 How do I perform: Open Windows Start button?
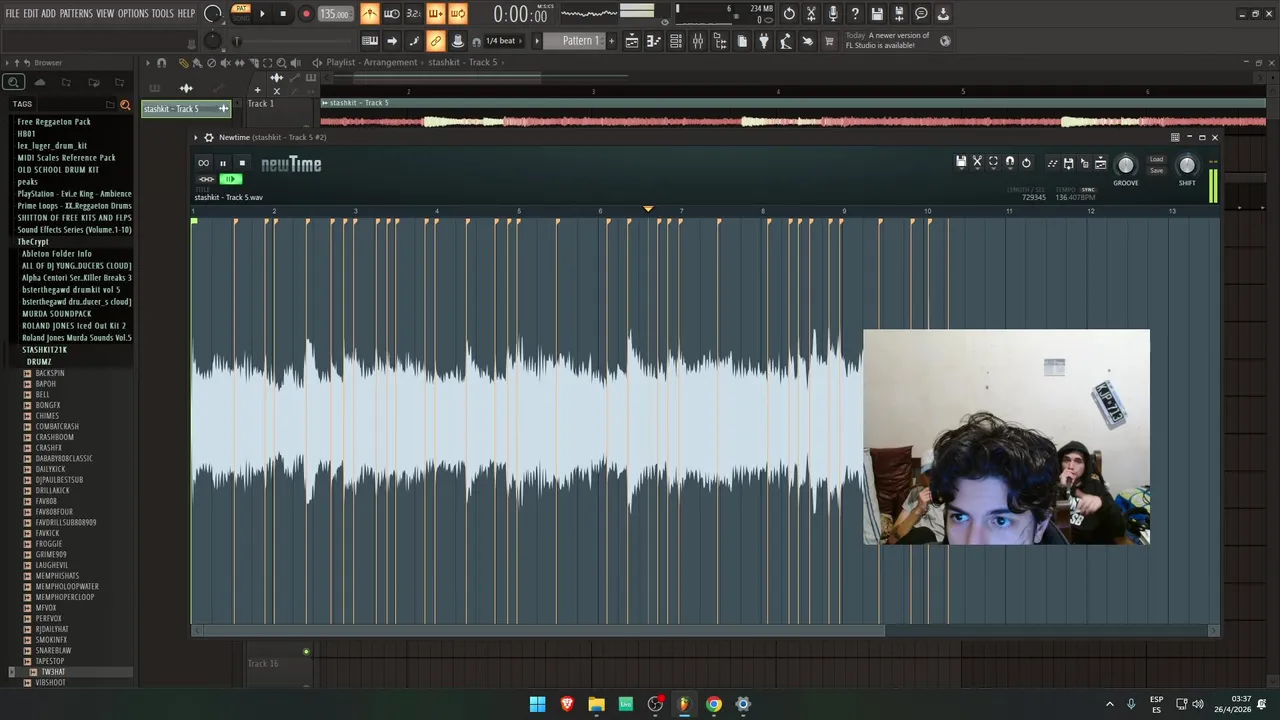tap(537, 704)
